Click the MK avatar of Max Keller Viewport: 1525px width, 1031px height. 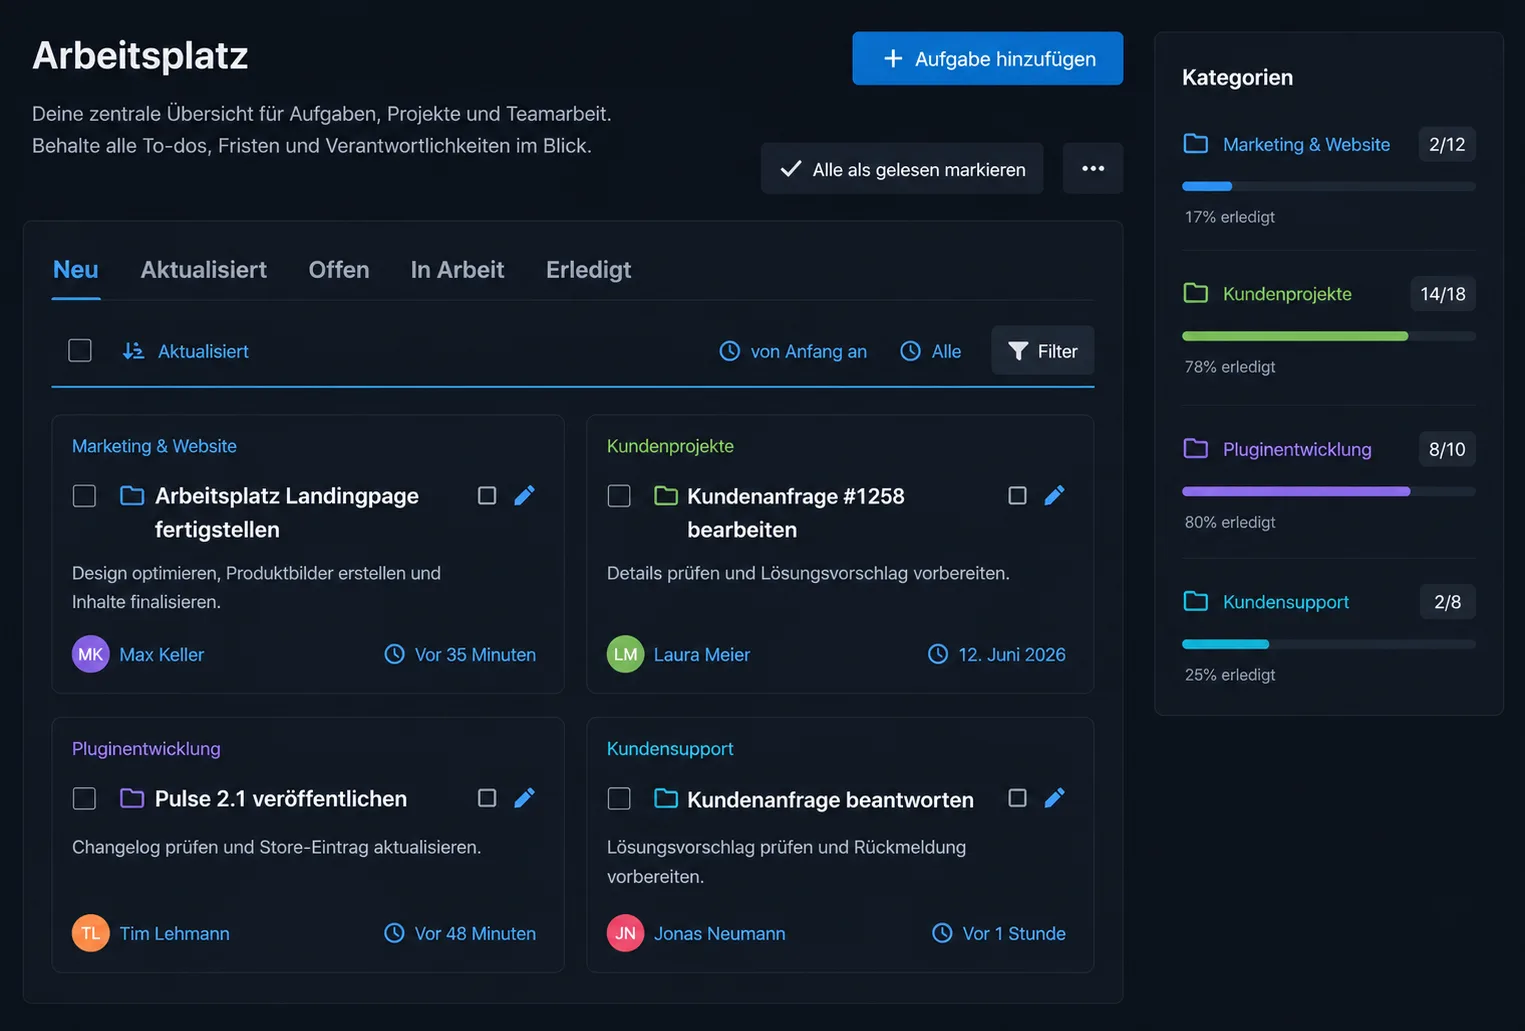[91, 654]
